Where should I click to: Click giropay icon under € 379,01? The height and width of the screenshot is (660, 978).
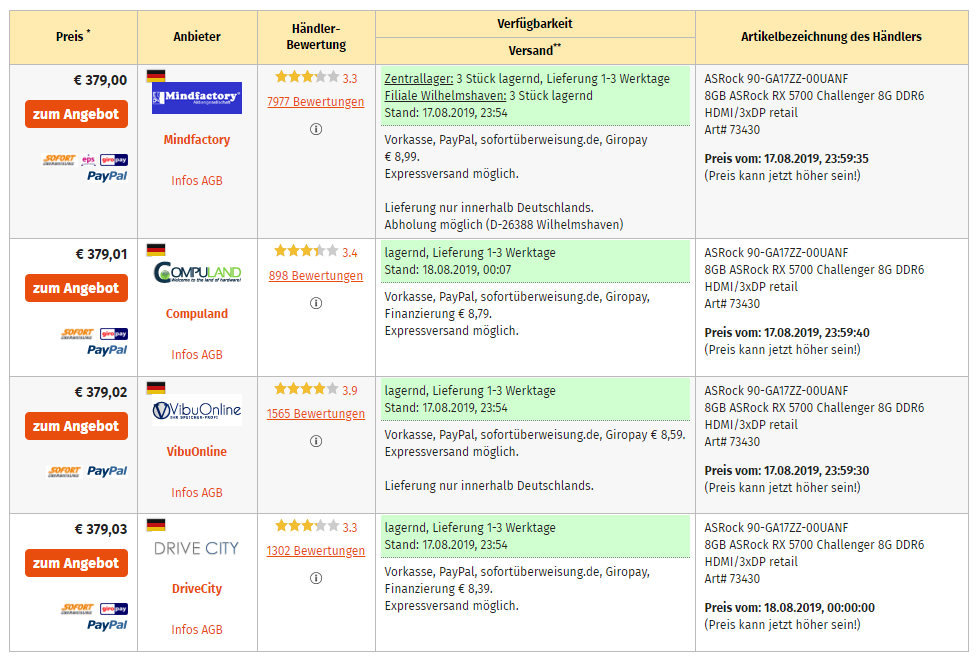114,334
